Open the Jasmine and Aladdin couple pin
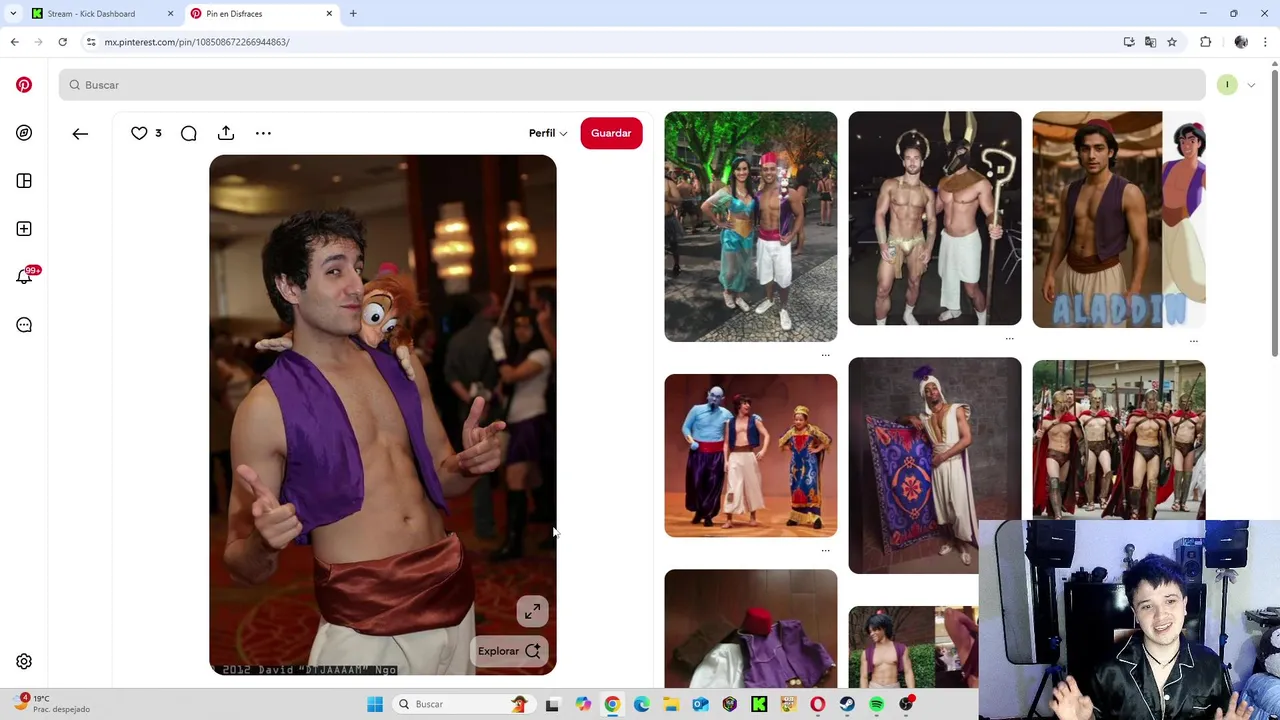1280x720 pixels. click(751, 227)
